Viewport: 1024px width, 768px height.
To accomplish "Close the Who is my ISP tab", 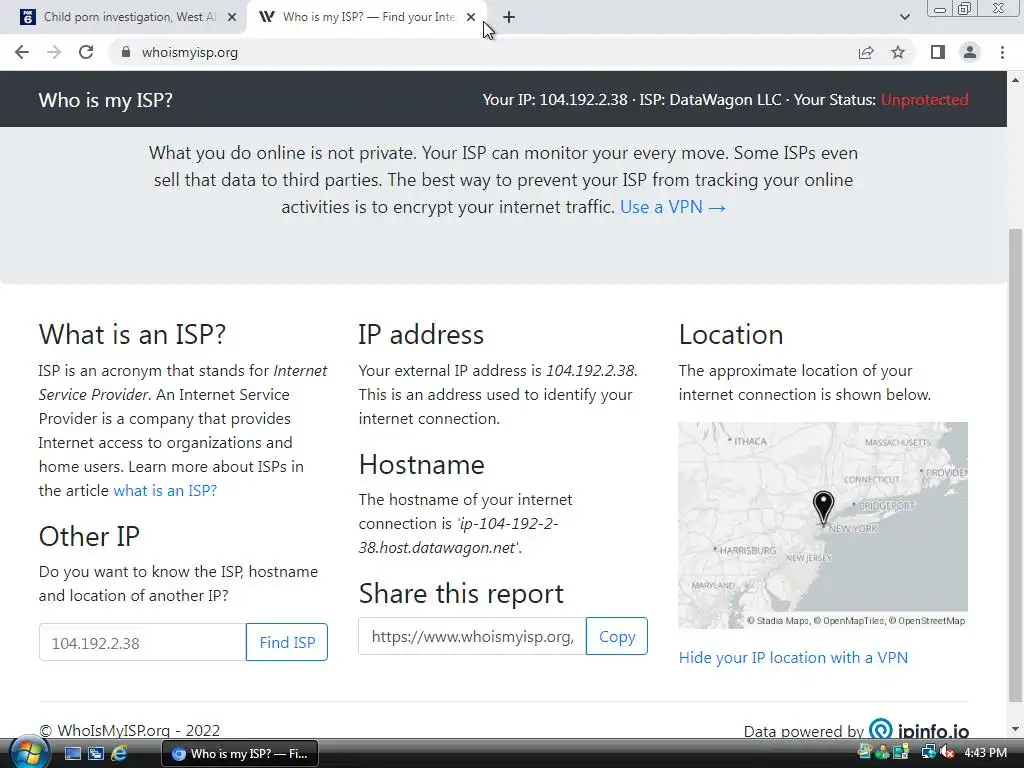I will coord(471,17).
